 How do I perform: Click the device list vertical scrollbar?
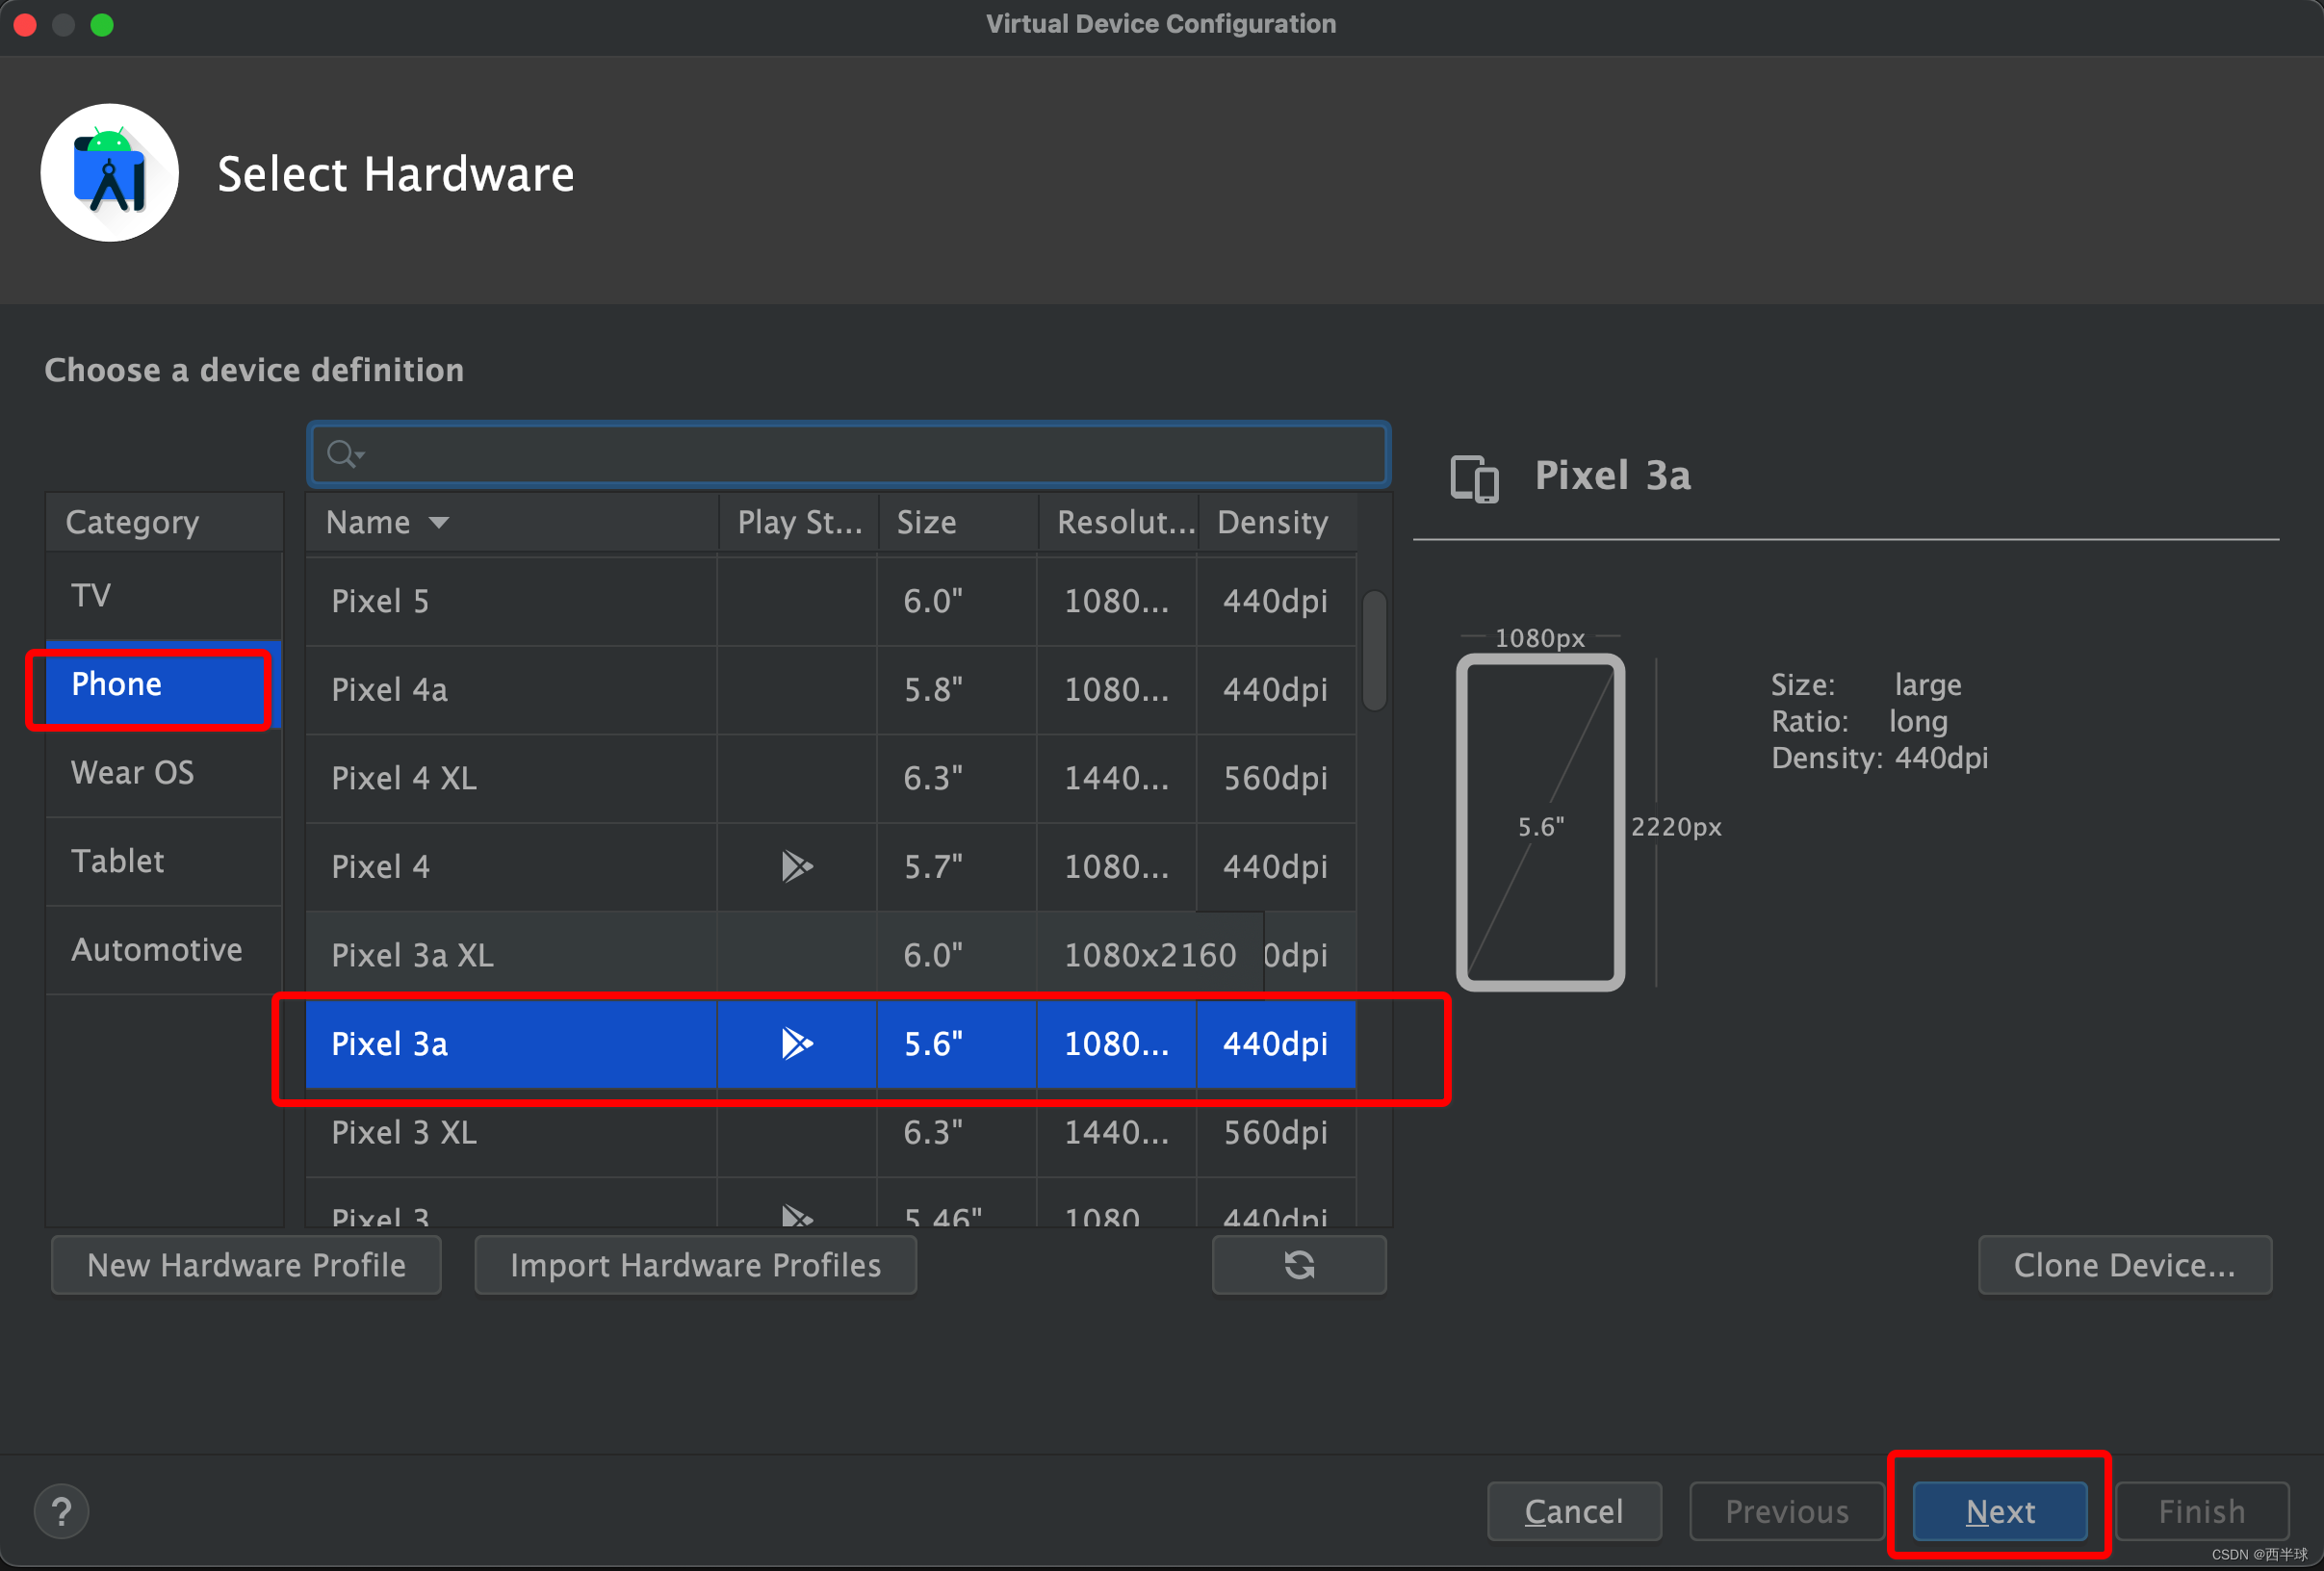pyautogui.click(x=1374, y=650)
